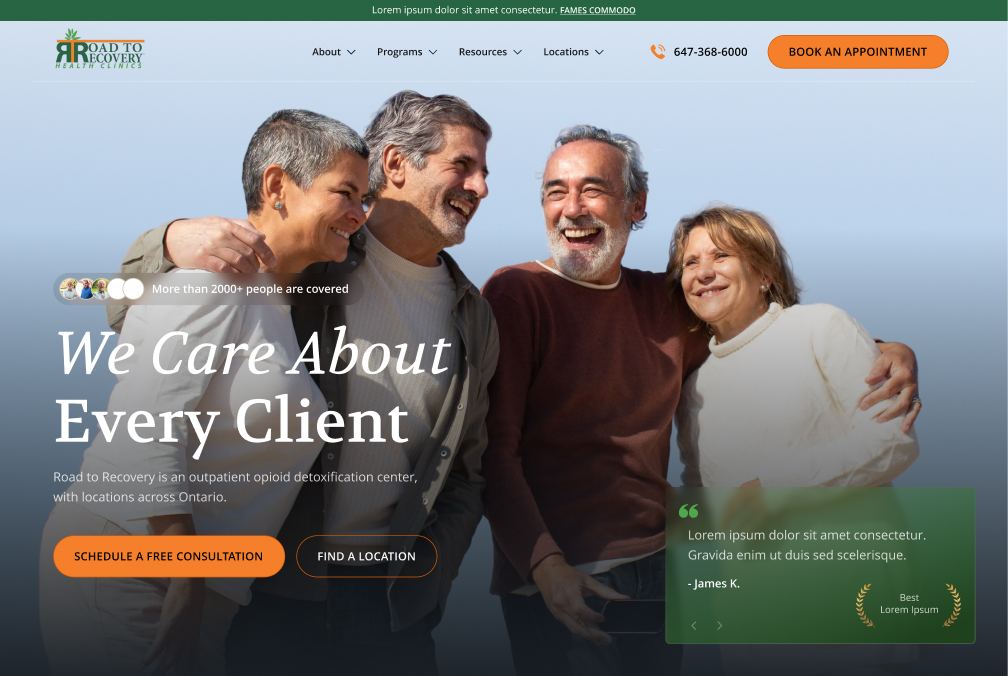This screenshot has width=1008, height=676.
Task: Open the Resources menu item
Action: pyautogui.click(x=483, y=52)
